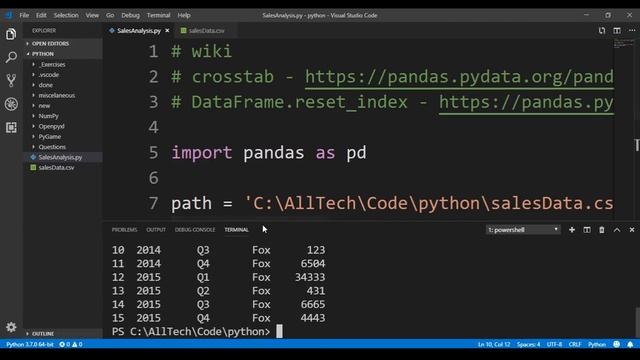Image resolution: width=640 pixels, height=360 pixels.
Task: Switch to the salesData.csv editor tab
Action: 206,31
